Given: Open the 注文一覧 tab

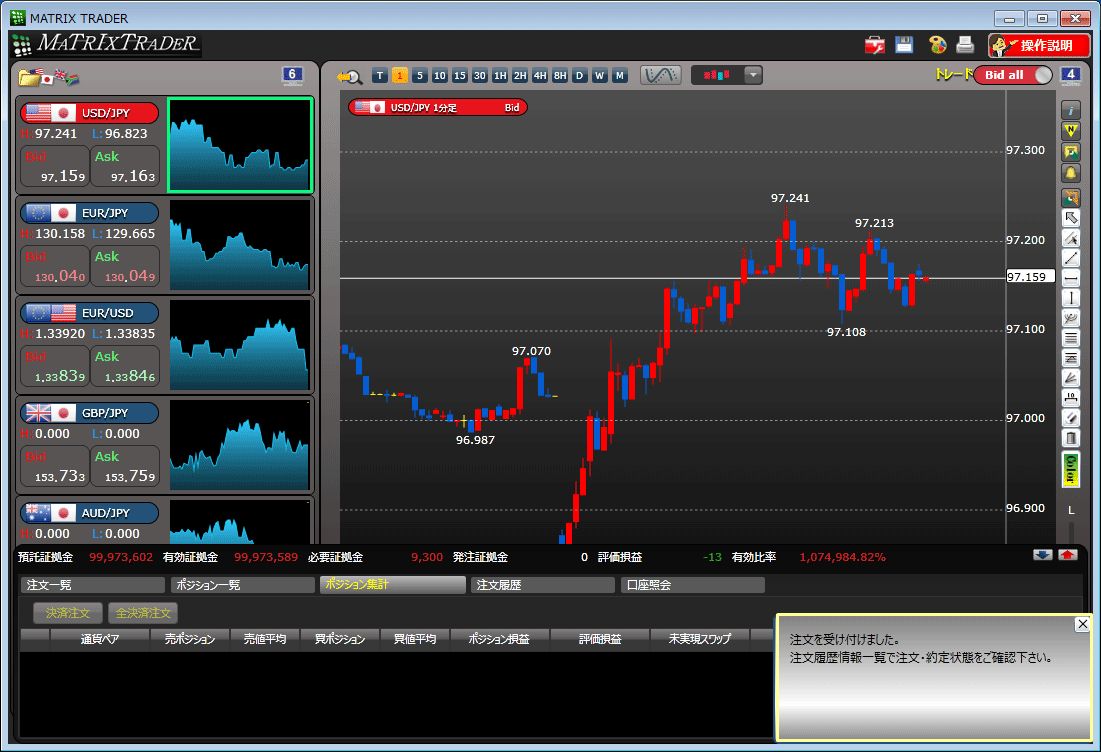Looking at the screenshot, I should coord(93,585).
